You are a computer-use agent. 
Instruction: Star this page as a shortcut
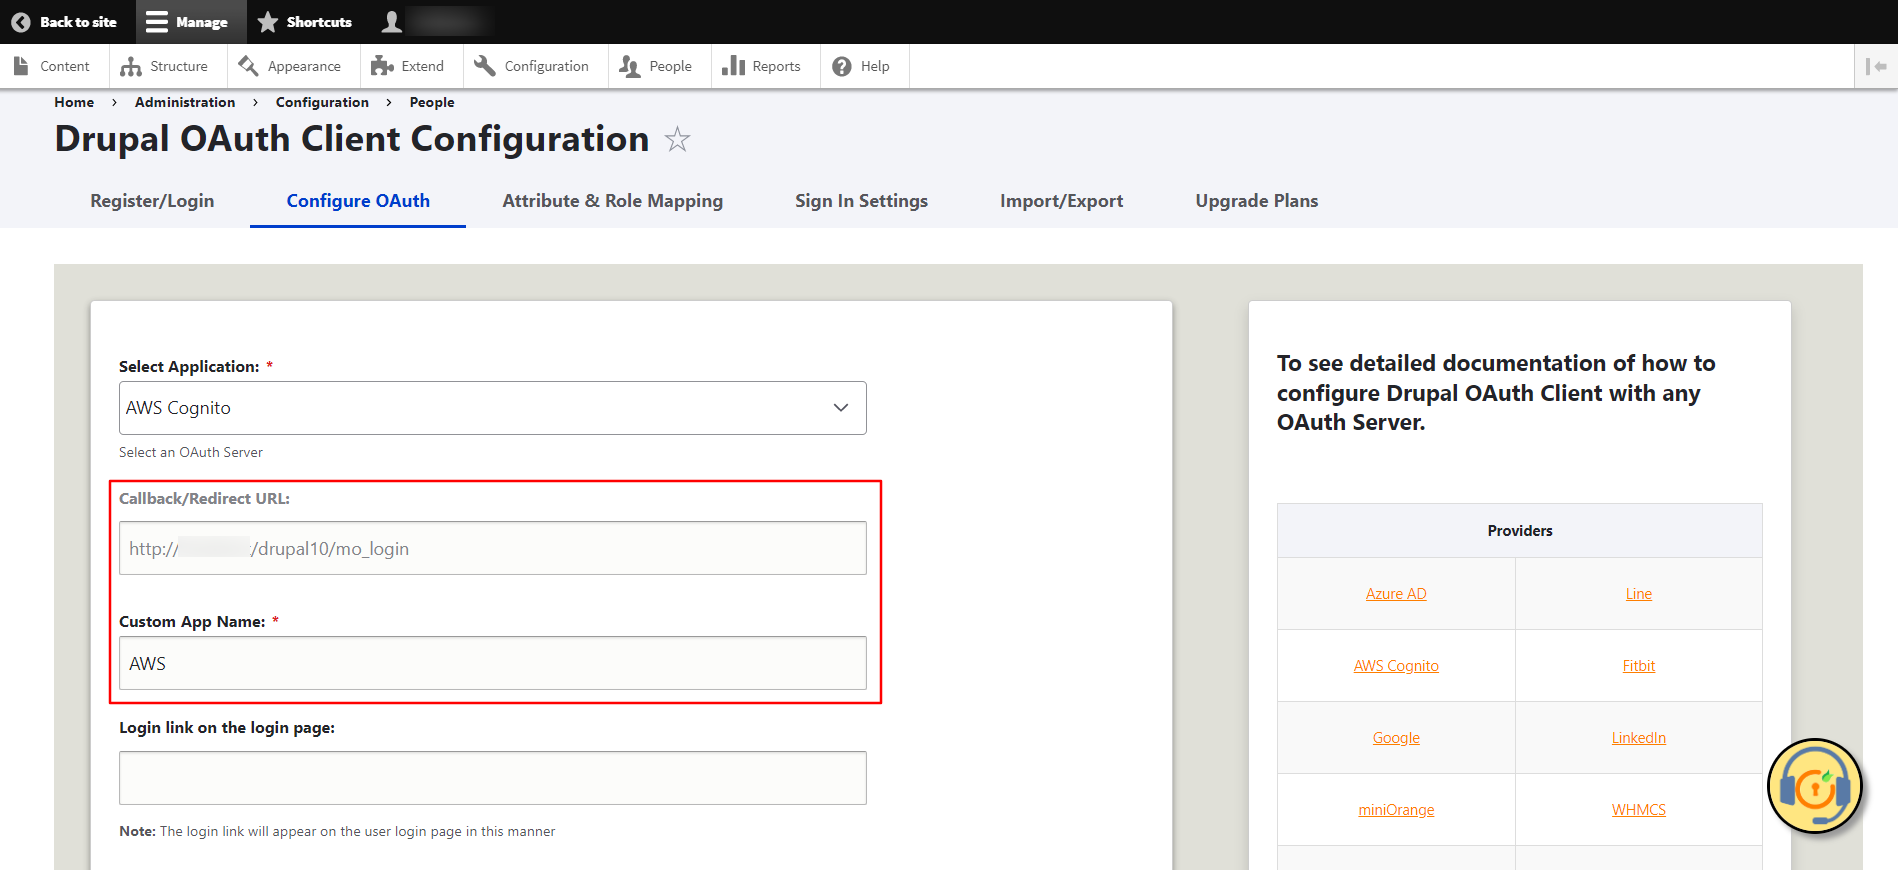pyautogui.click(x=677, y=139)
